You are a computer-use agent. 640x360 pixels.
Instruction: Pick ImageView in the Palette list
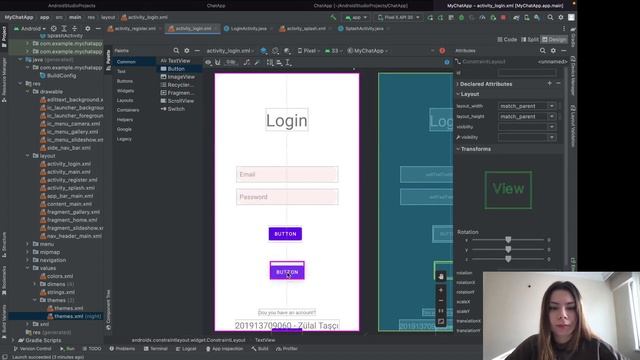(x=178, y=77)
